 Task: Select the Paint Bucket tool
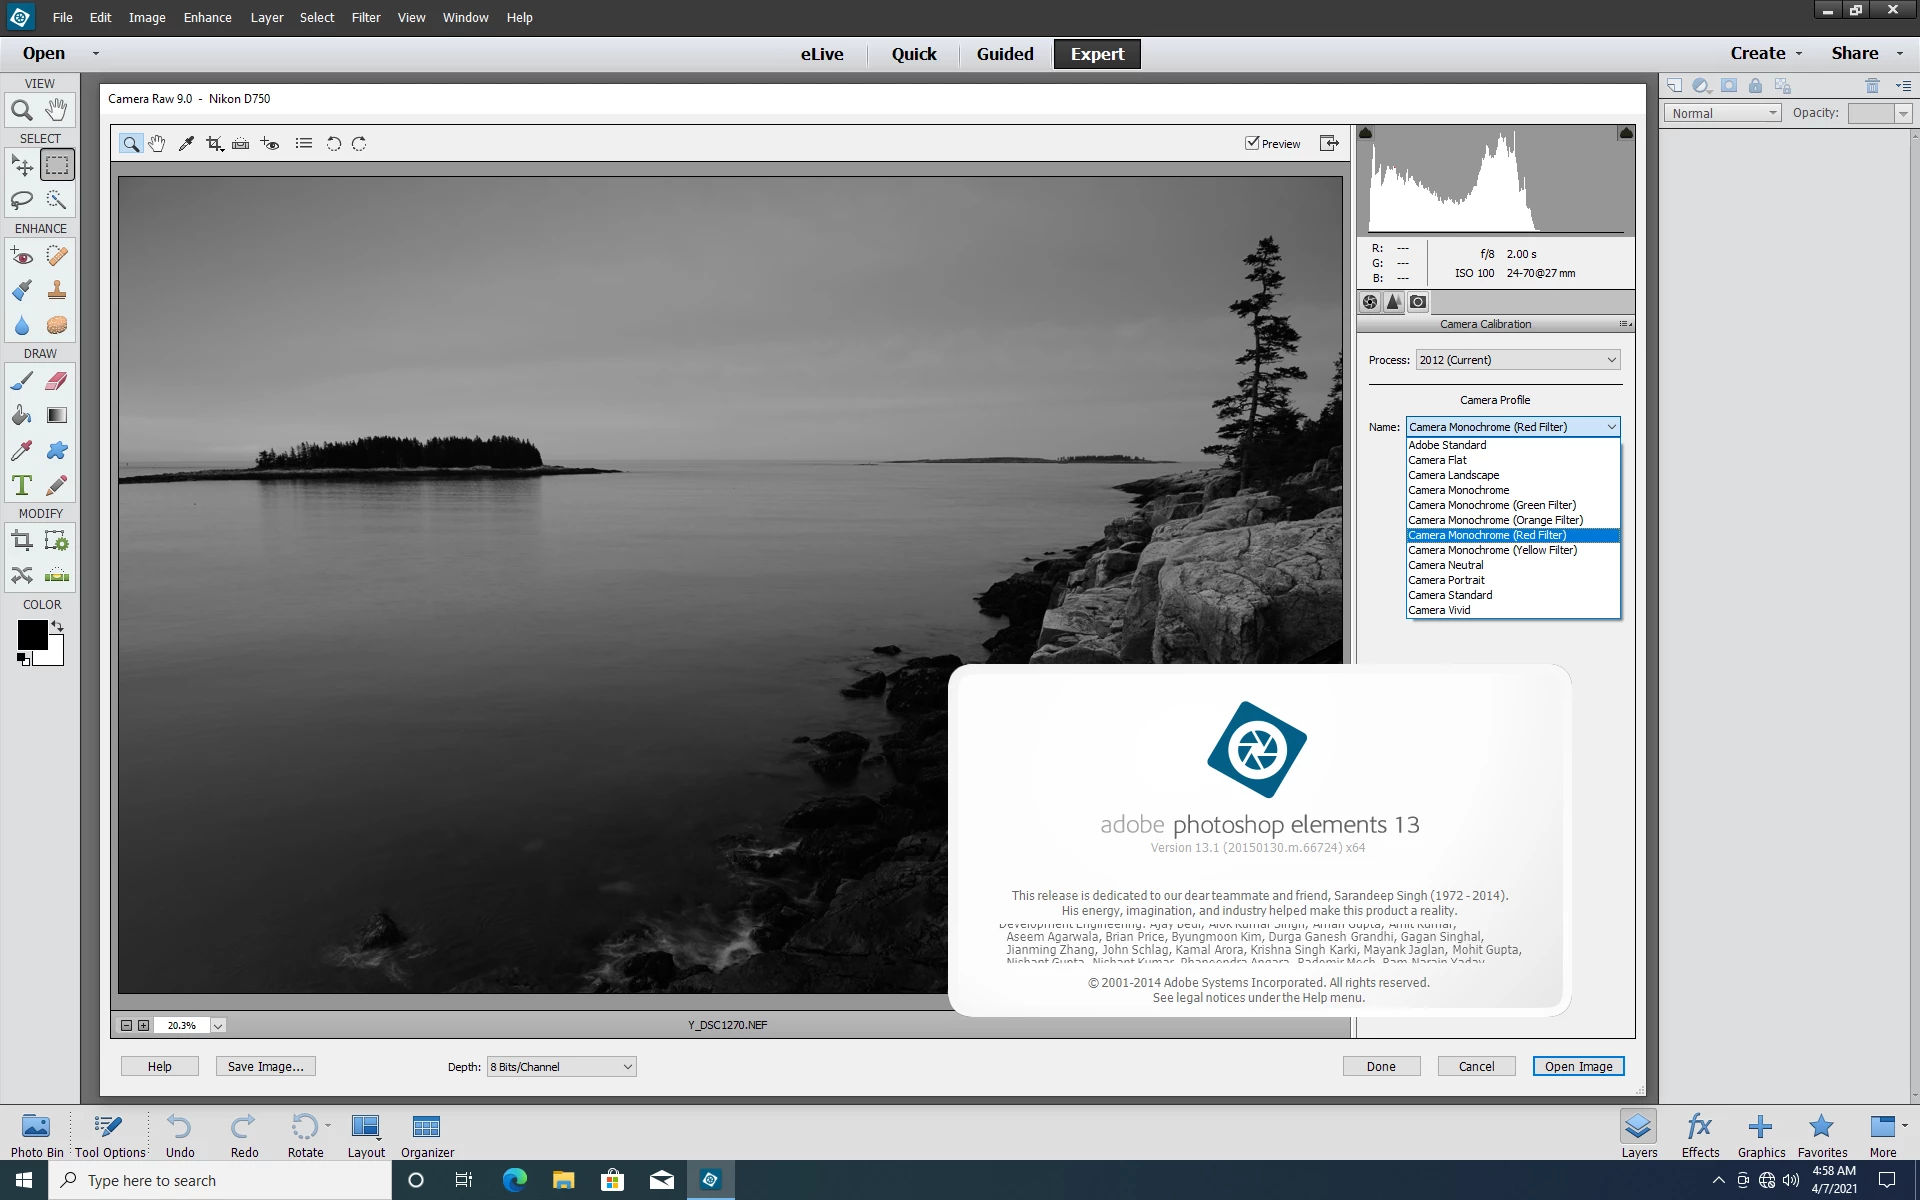coord(22,415)
